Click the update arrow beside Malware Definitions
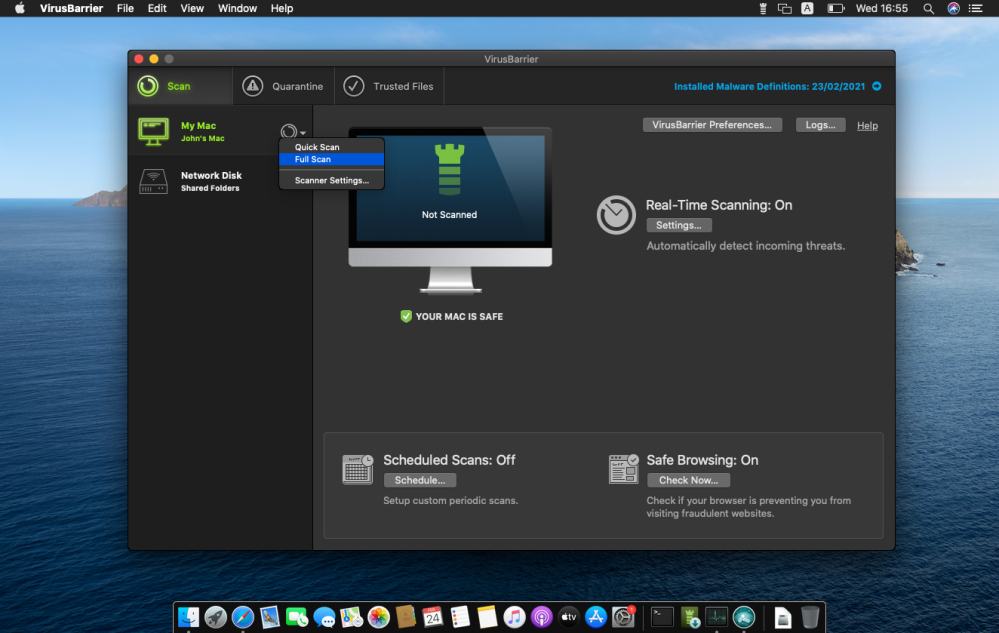This screenshot has height=633, width=999. click(877, 87)
